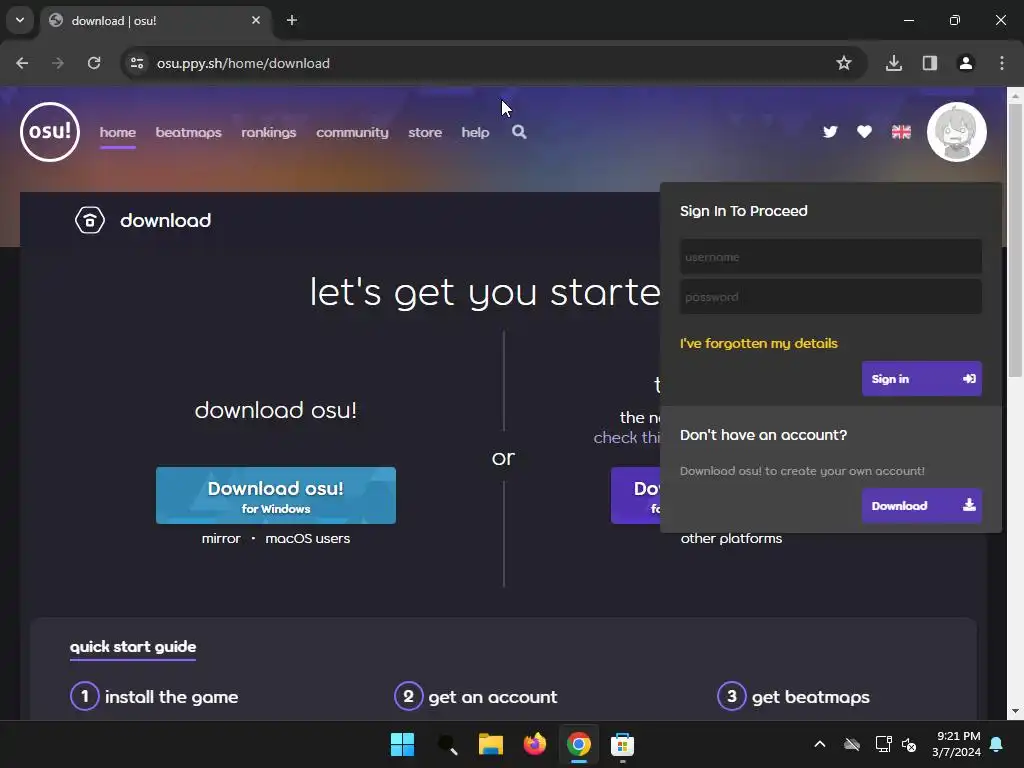Open Chrome profile icon
Image resolution: width=1024 pixels, height=768 pixels.
tap(966, 63)
